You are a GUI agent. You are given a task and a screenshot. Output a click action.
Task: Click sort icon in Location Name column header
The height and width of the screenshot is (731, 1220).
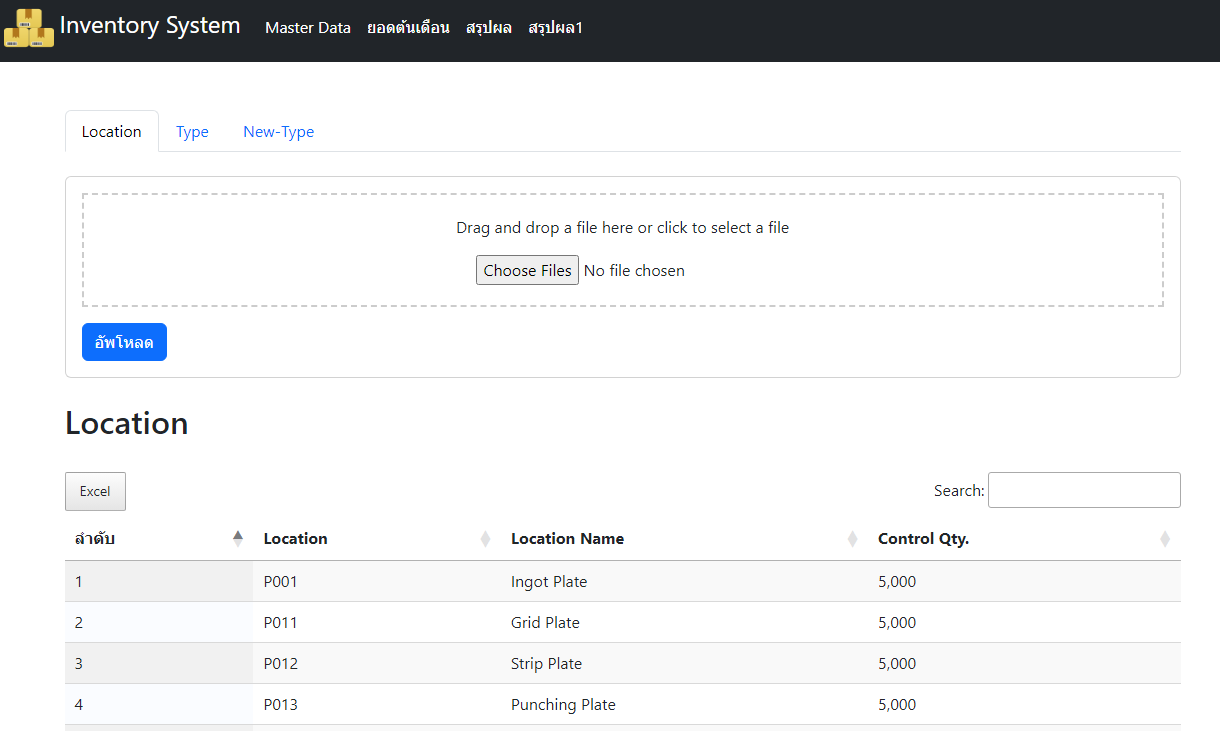click(x=852, y=539)
